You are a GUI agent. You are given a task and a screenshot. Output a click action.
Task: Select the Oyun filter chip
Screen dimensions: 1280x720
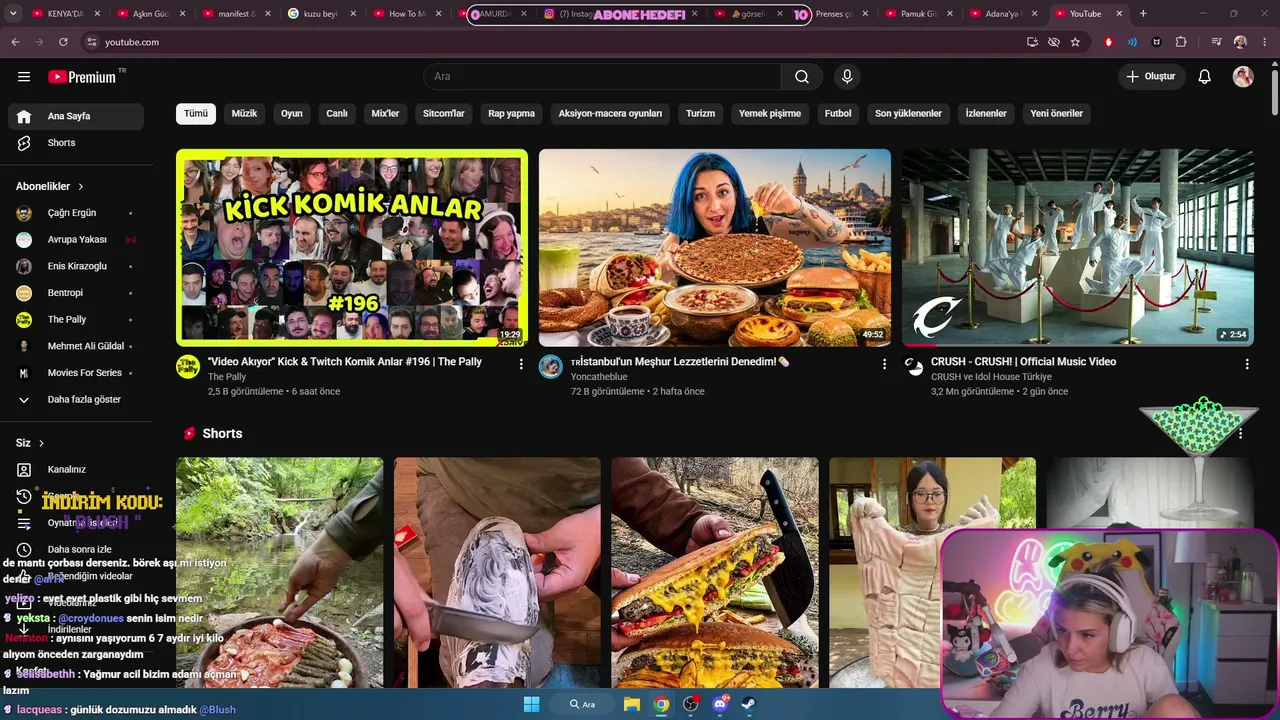pyautogui.click(x=292, y=114)
